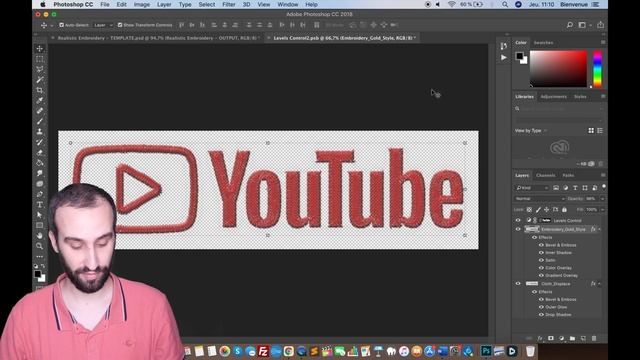640x360 pixels.
Task: Click the Actions play icon in the dock
Action: point(504,58)
